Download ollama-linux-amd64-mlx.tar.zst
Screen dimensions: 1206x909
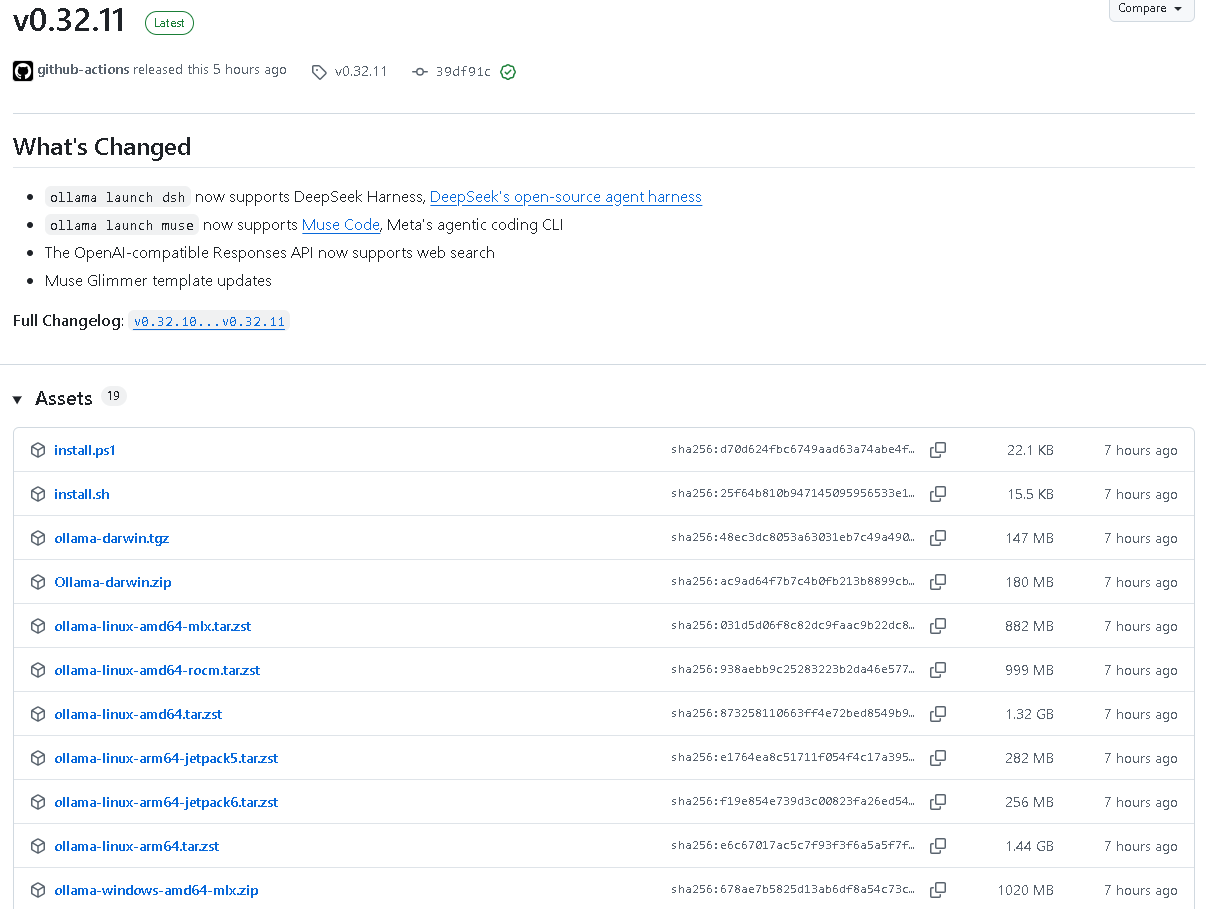pyautogui.click(x=153, y=626)
